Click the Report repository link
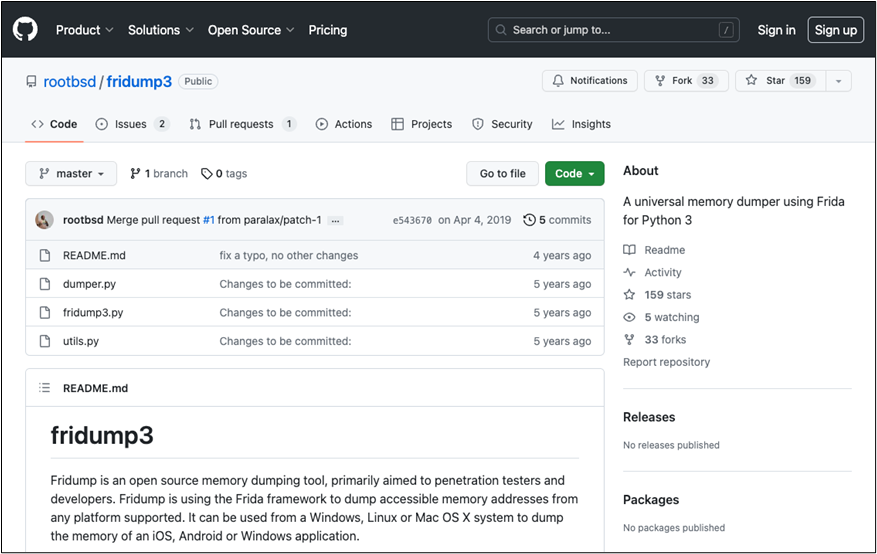 coord(667,362)
